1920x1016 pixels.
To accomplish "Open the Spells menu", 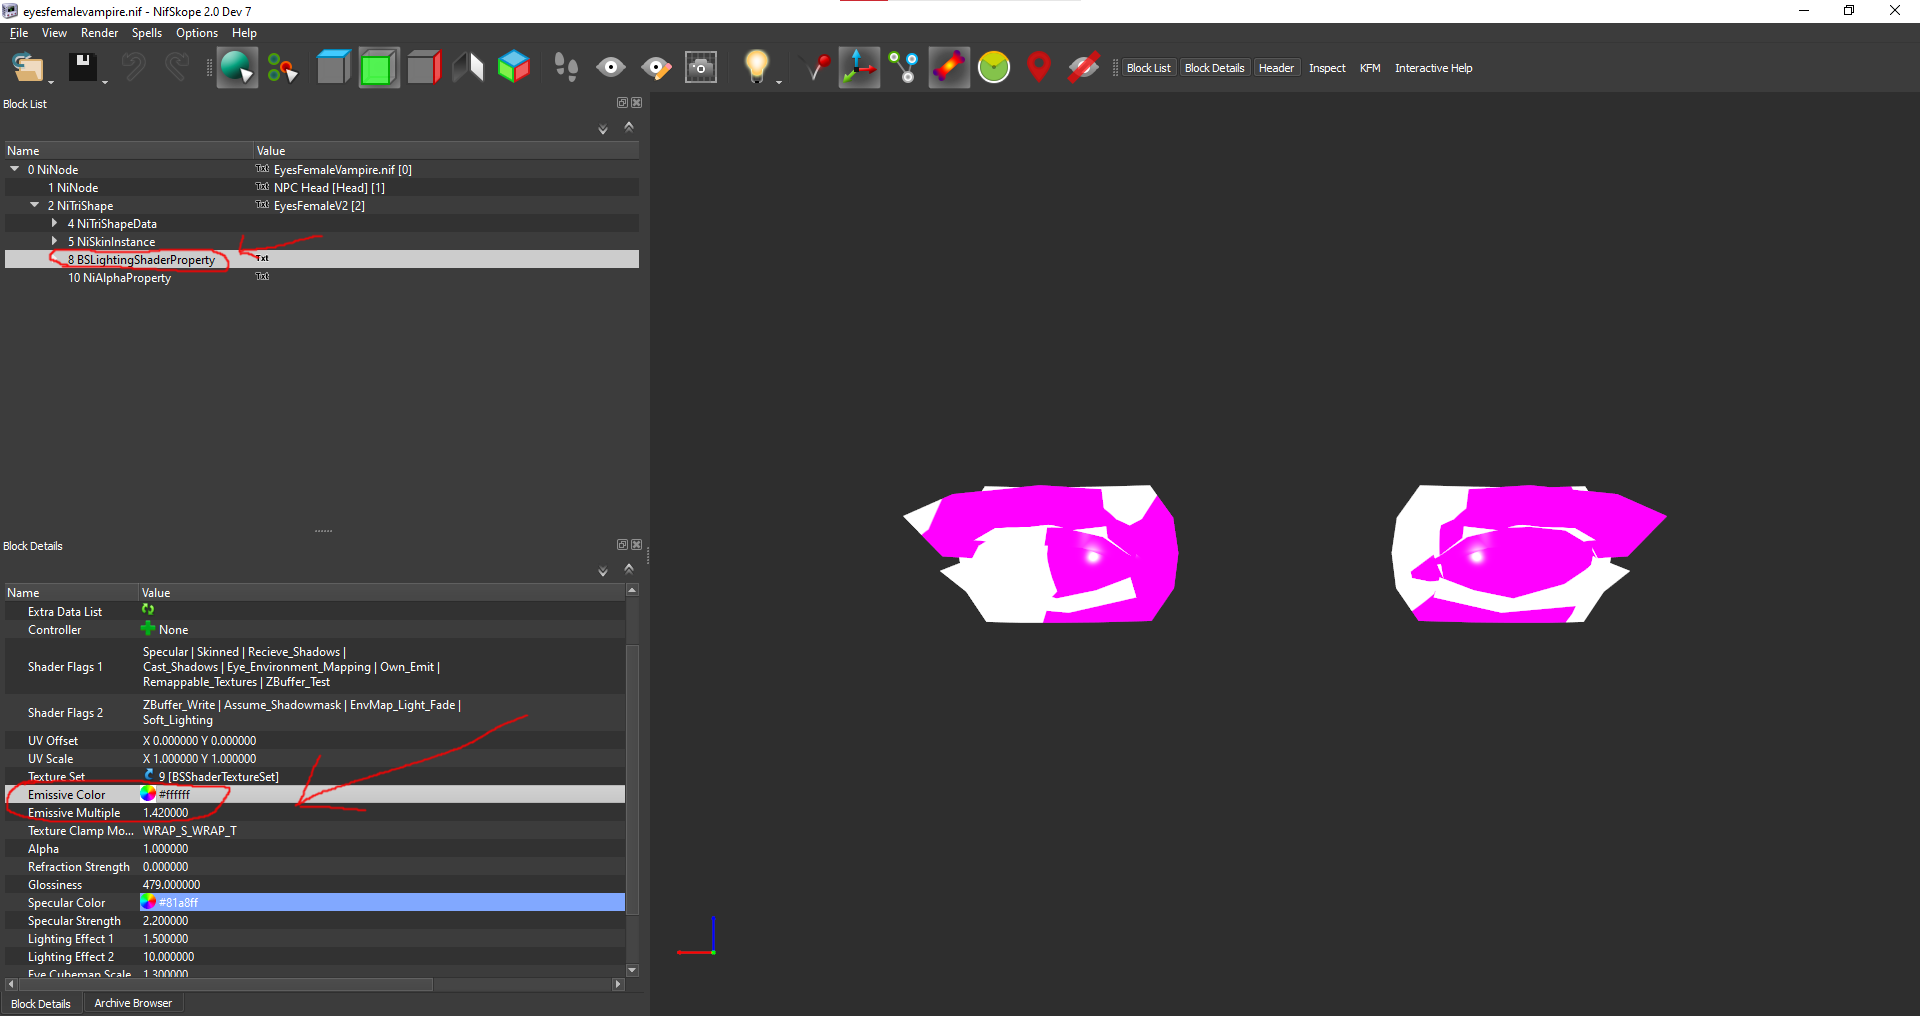I will pos(146,33).
